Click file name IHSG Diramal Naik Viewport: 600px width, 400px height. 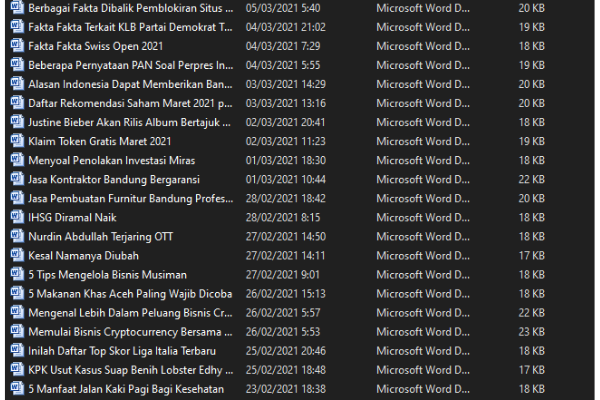click(72, 218)
